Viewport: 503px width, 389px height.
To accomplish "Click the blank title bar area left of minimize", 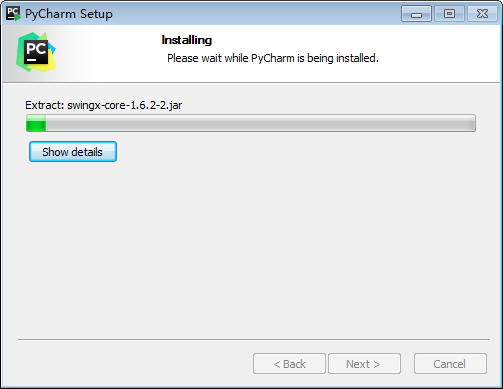I will [257, 14].
